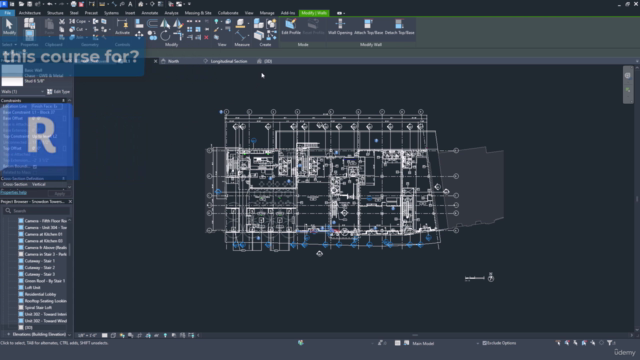Click the Edit Profile icon
The image size is (640, 360).
pos(291,24)
